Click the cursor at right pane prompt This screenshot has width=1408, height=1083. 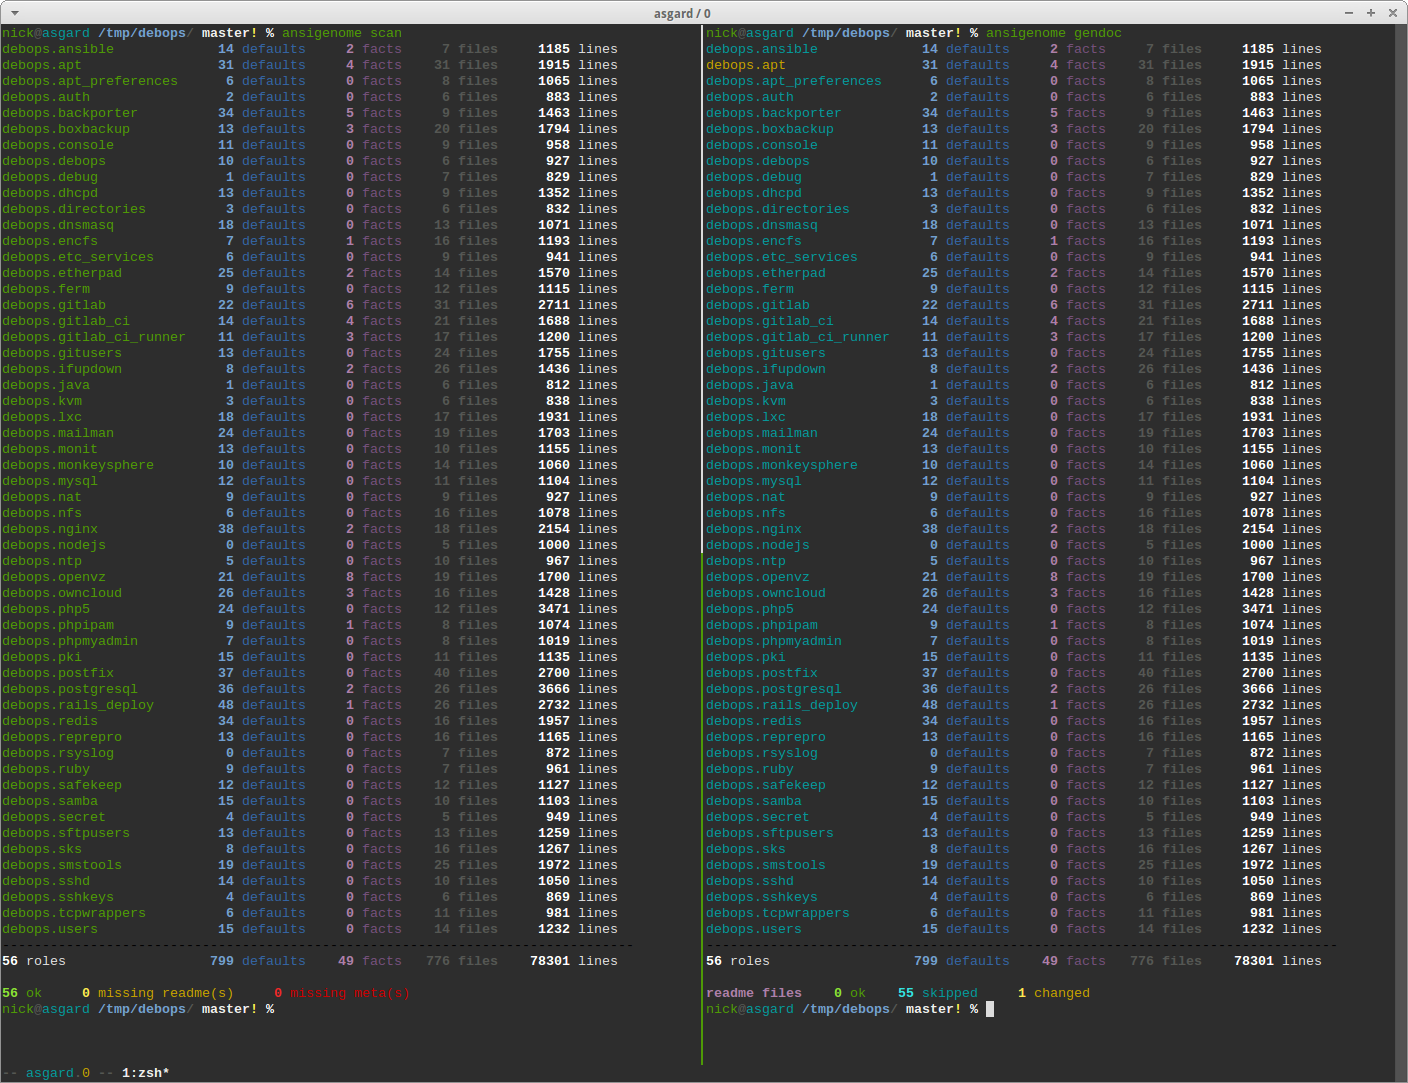pos(990,1009)
